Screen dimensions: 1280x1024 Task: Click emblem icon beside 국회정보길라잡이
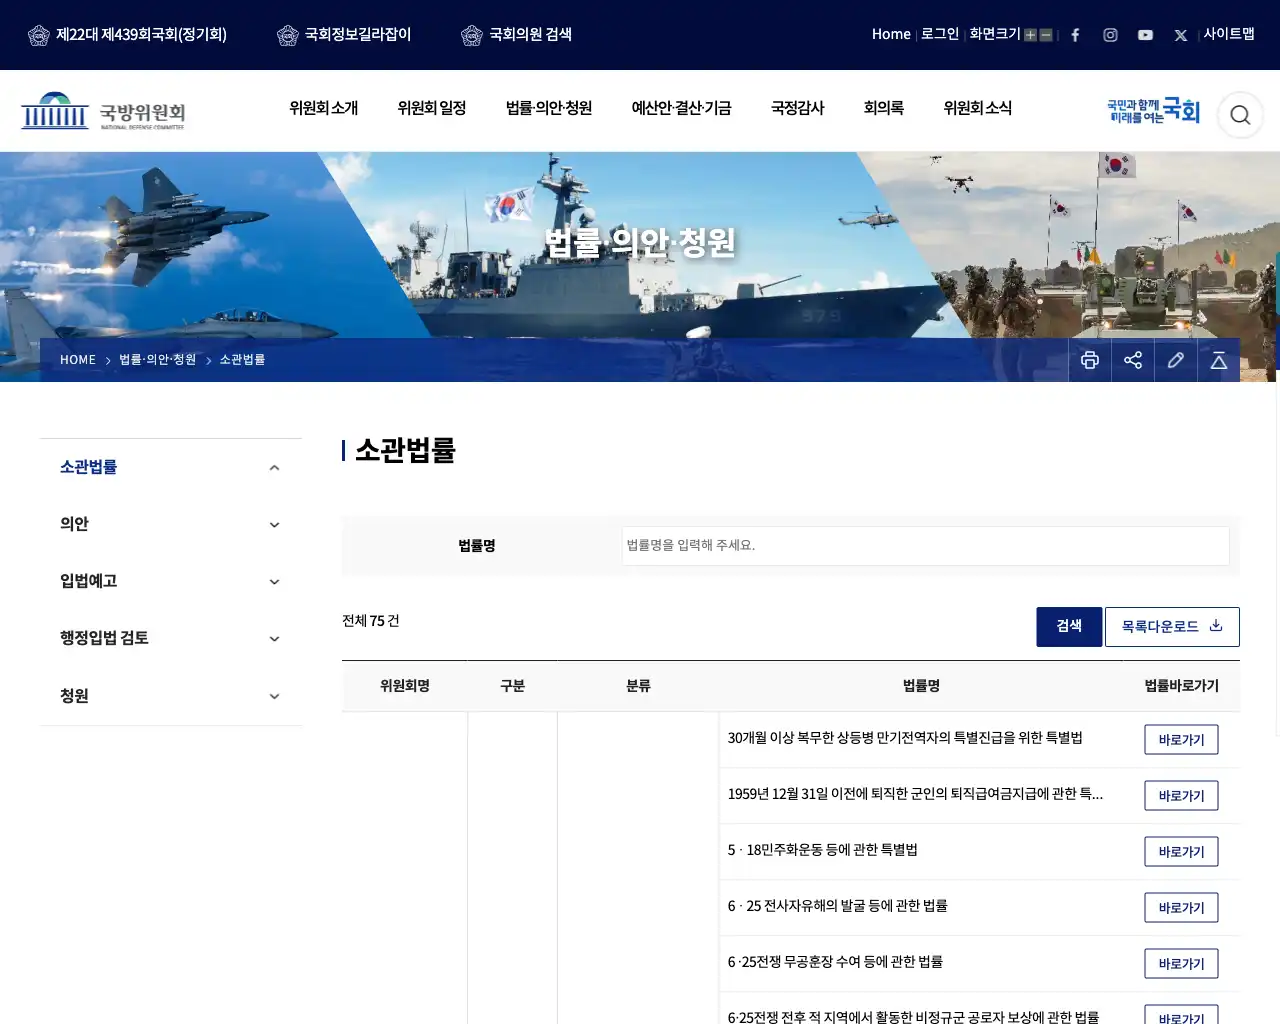[288, 35]
